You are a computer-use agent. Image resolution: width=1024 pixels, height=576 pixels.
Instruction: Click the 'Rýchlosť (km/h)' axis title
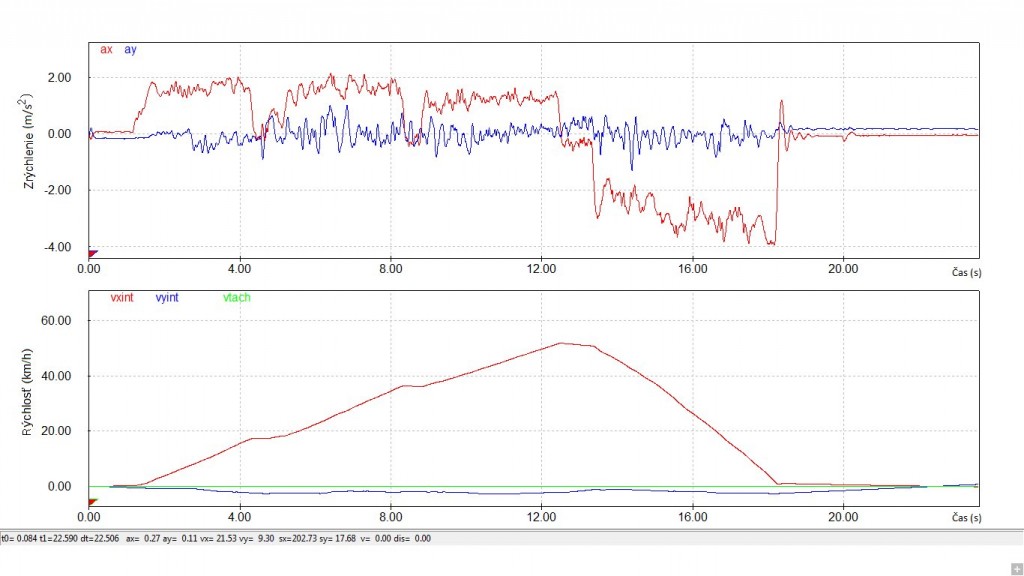pos(27,392)
